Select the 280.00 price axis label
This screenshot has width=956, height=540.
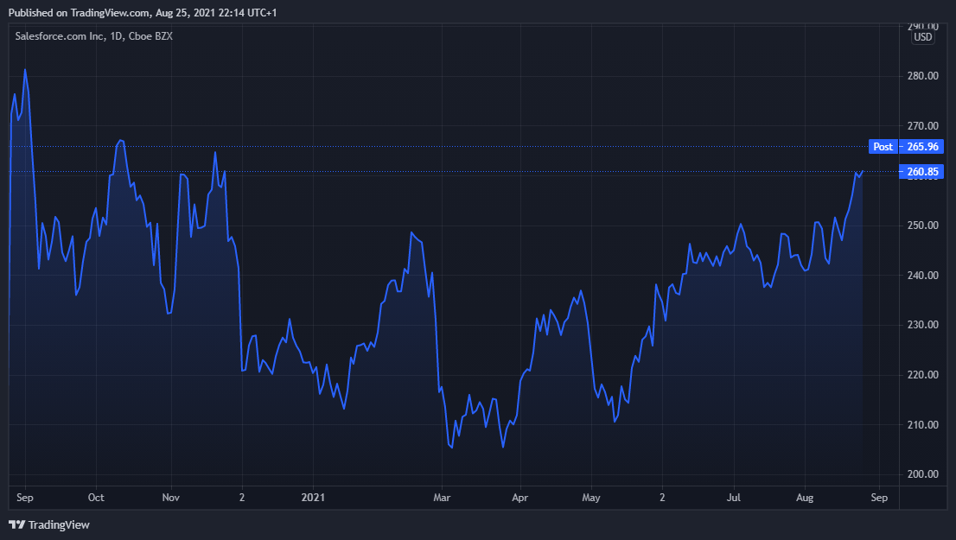[922, 76]
